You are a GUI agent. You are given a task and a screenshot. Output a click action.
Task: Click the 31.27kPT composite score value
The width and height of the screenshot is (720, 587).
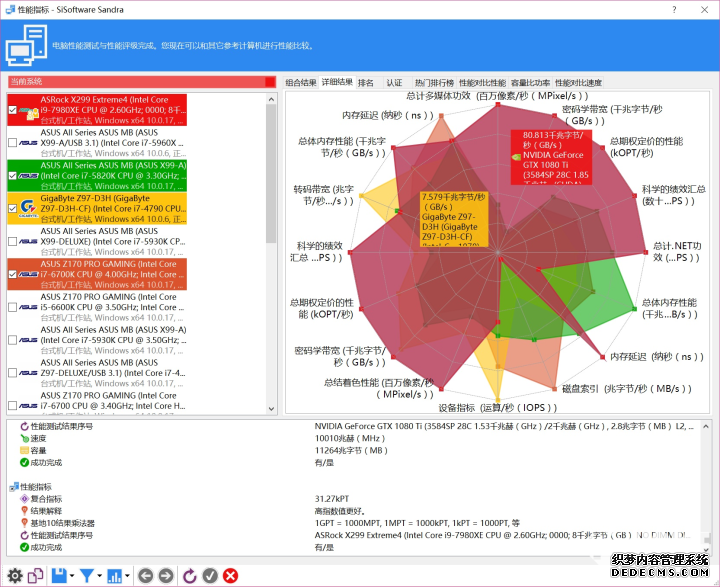click(332, 499)
